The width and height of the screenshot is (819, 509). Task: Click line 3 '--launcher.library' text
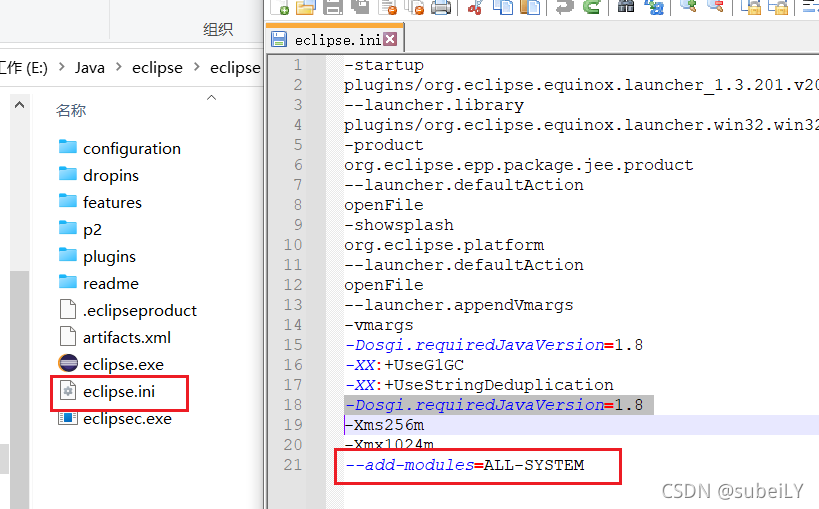click(x=434, y=105)
